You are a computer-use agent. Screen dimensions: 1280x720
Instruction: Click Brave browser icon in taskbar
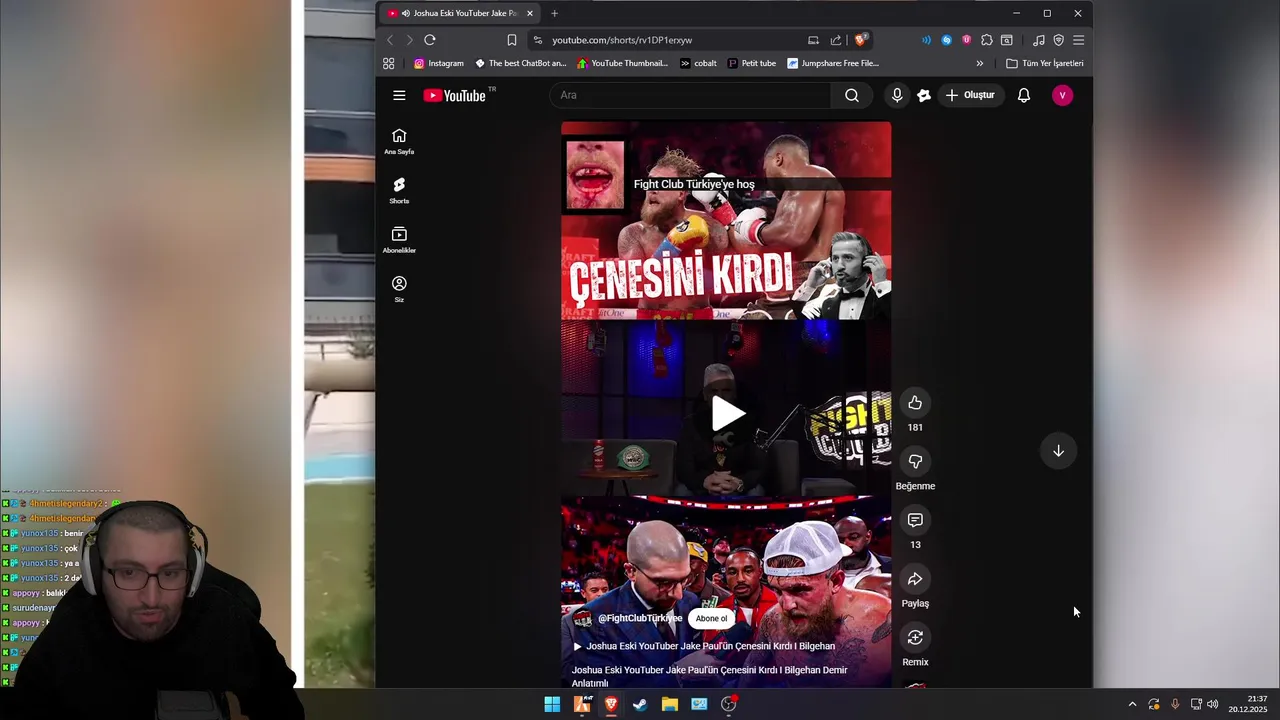click(611, 704)
